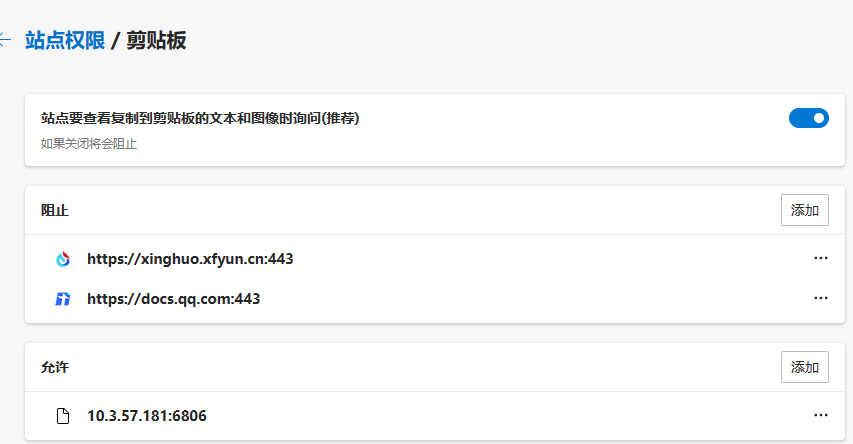This screenshot has width=853, height=444.
Task: Click the xinghuo.xfyun.cn flame favicon
Action: [63, 259]
